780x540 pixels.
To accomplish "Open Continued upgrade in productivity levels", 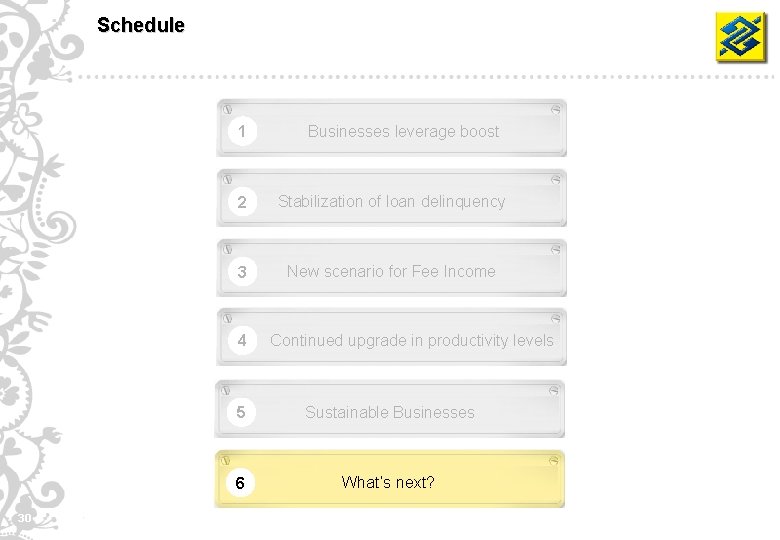I will [x=411, y=340].
